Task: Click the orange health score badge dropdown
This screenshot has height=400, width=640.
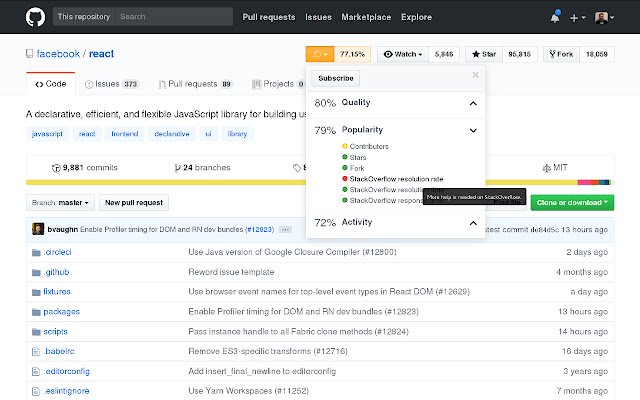Action: pyautogui.click(x=320, y=54)
